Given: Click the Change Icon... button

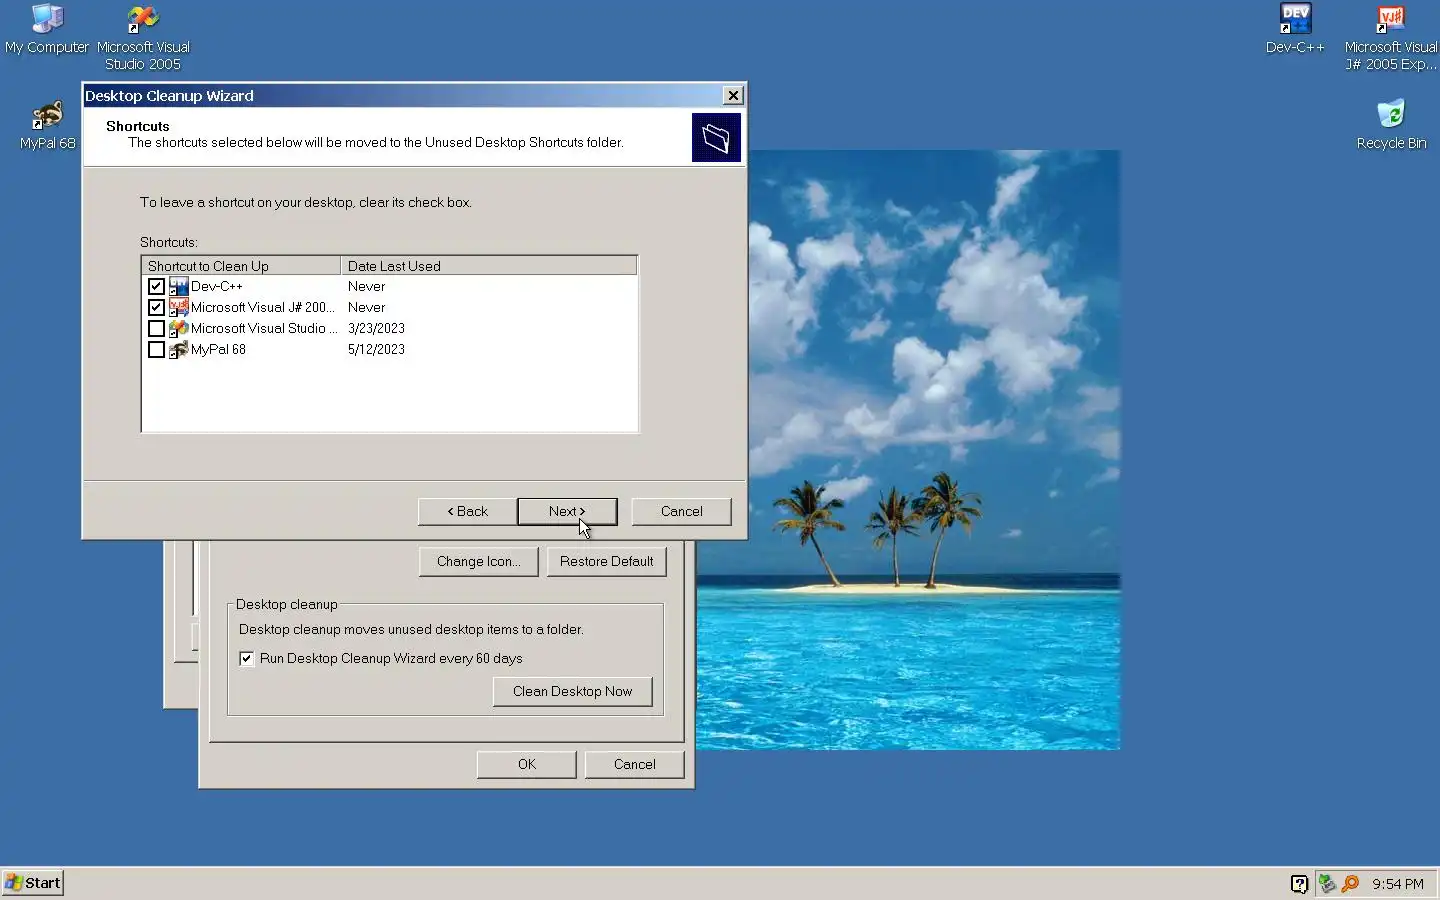Looking at the screenshot, I should pyautogui.click(x=478, y=562).
